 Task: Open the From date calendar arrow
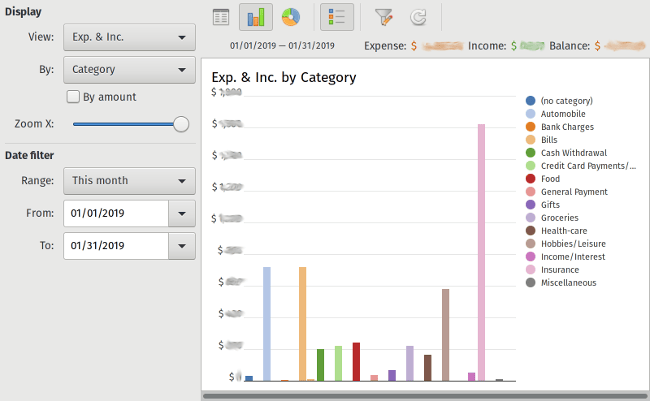pyautogui.click(x=181, y=213)
